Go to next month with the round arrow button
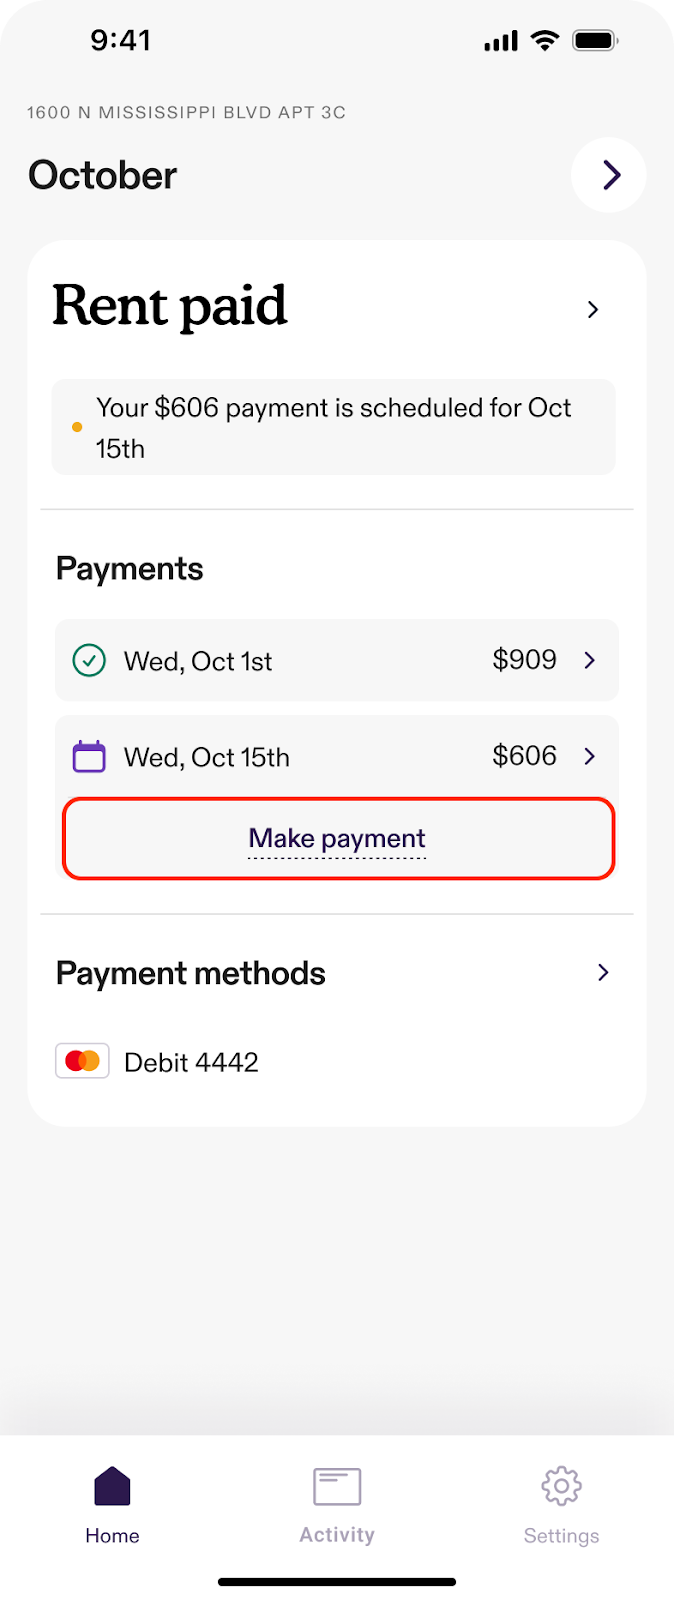 (x=609, y=175)
